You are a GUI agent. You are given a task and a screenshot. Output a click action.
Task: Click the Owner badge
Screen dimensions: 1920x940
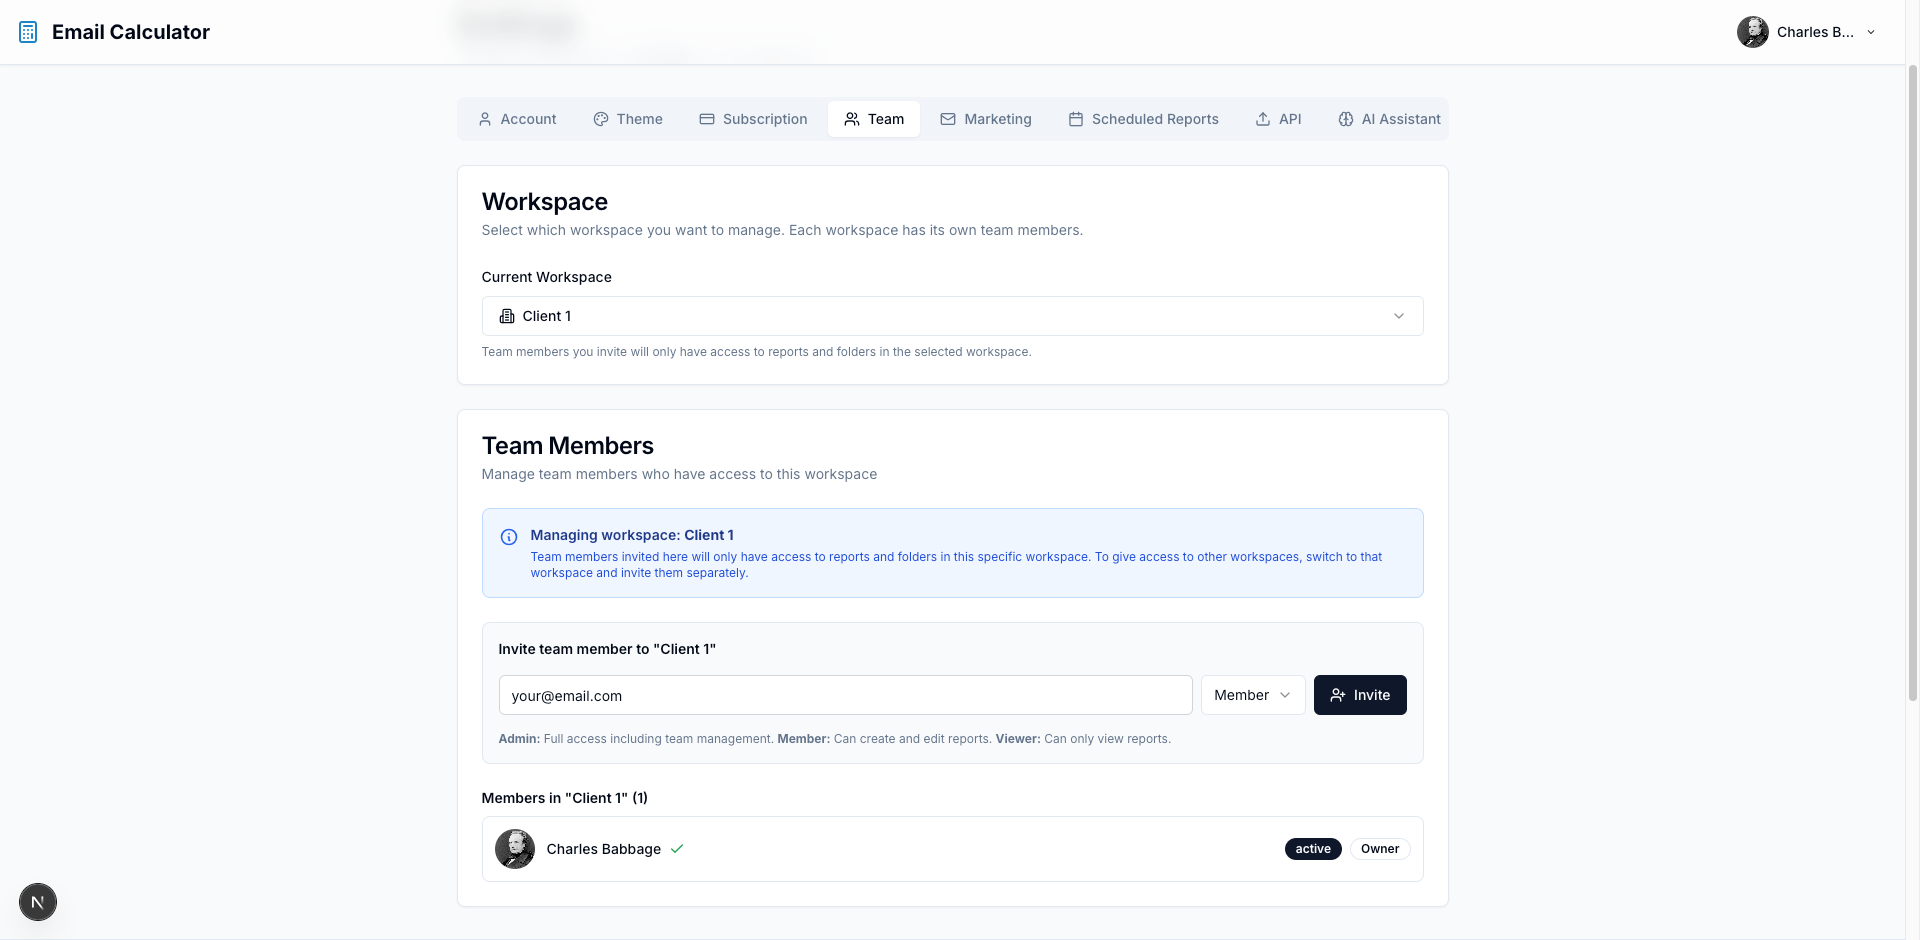(1380, 849)
